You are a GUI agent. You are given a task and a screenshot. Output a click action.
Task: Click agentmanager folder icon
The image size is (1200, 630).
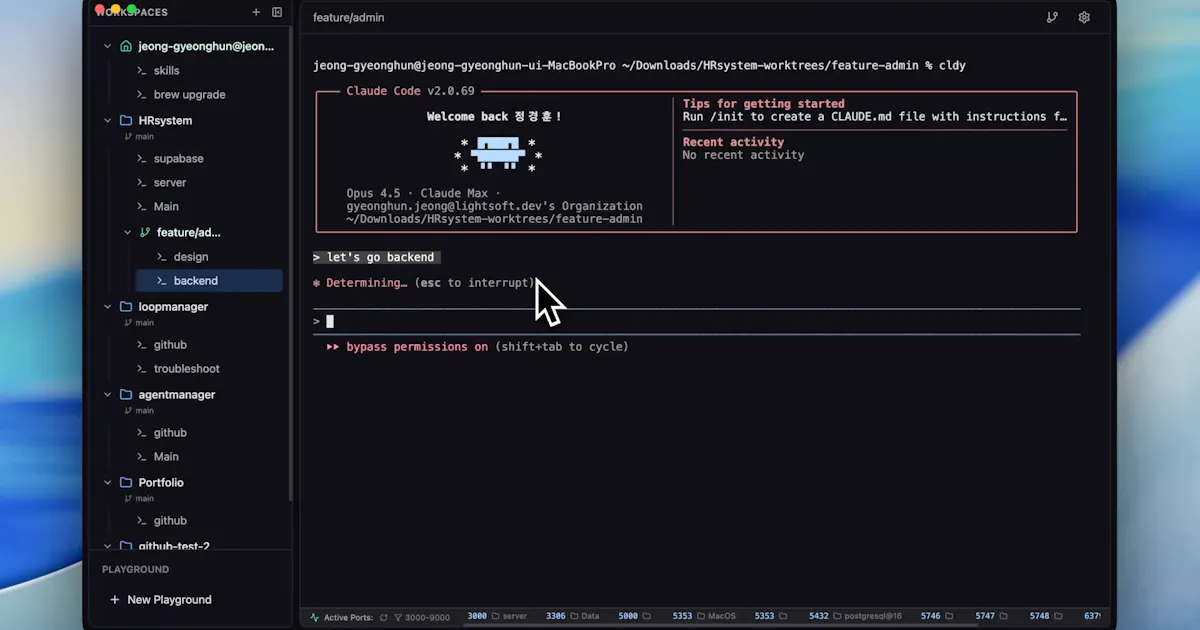tap(125, 394)
